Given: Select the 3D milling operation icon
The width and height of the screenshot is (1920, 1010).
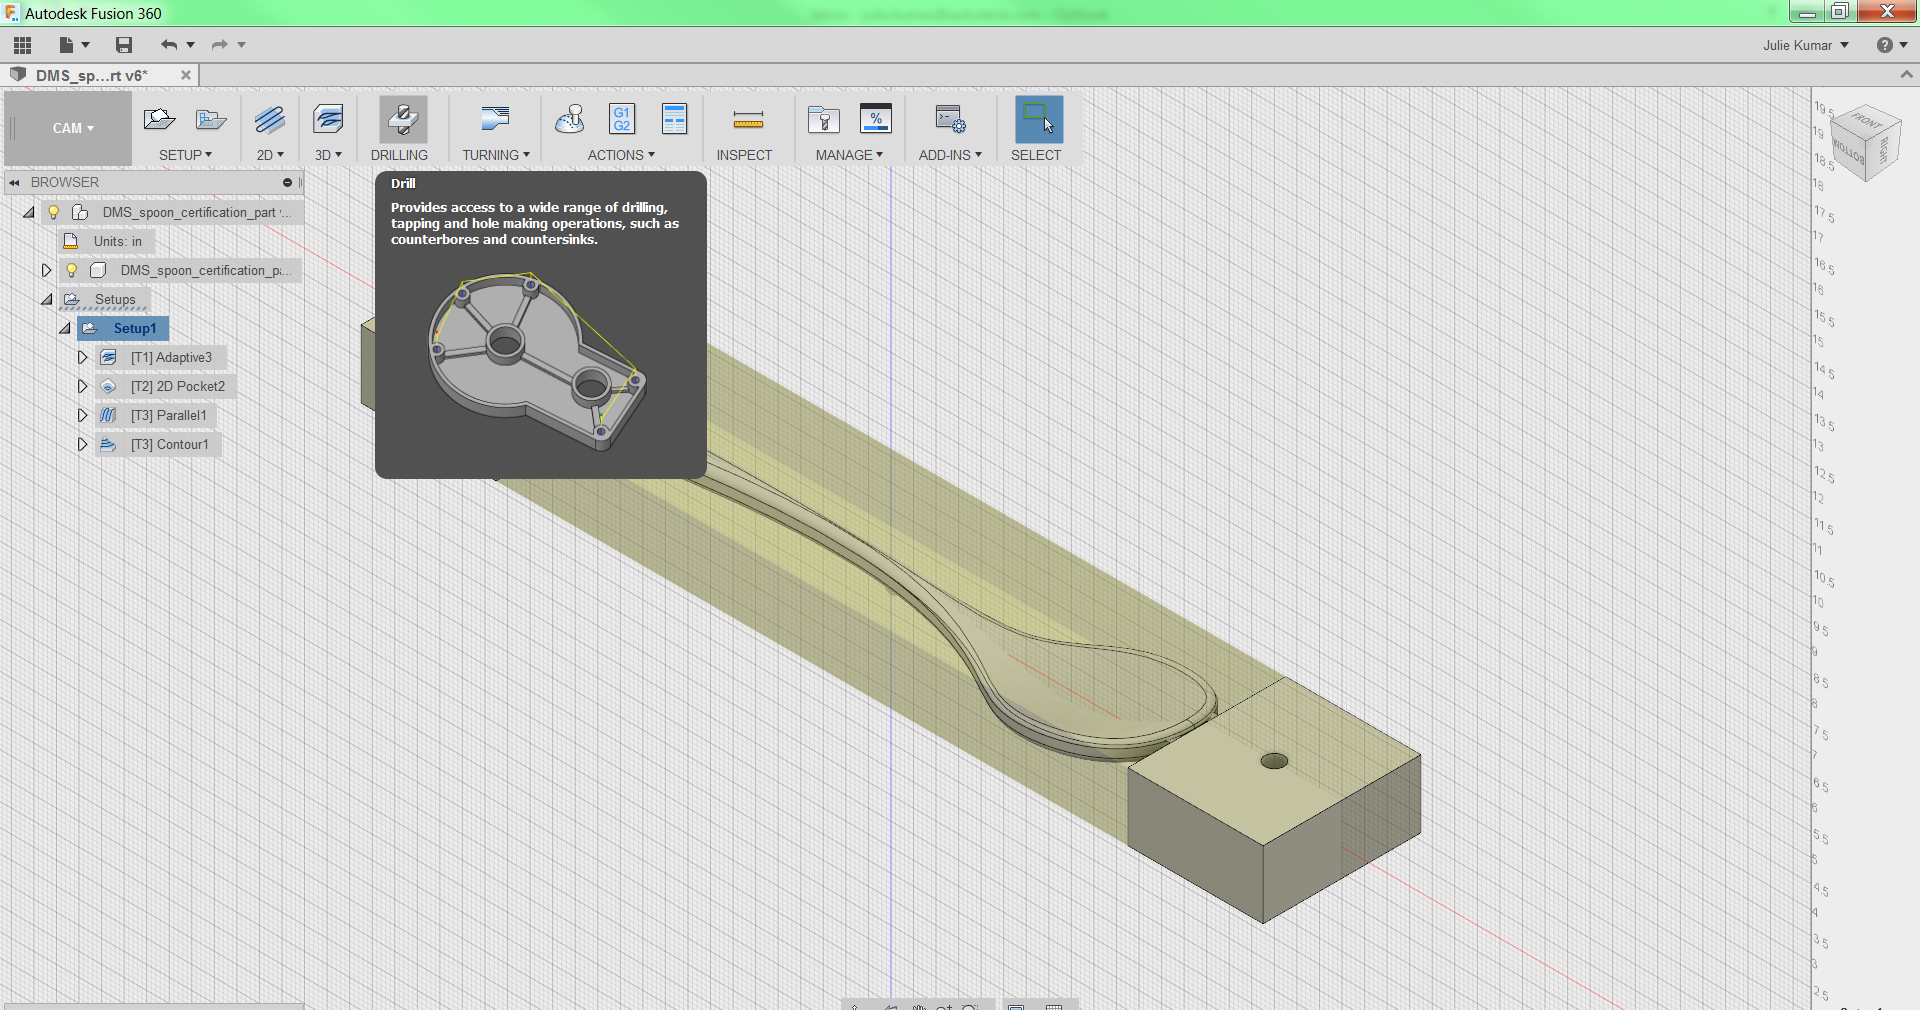Looking at the screenshot, I should 328,120.
